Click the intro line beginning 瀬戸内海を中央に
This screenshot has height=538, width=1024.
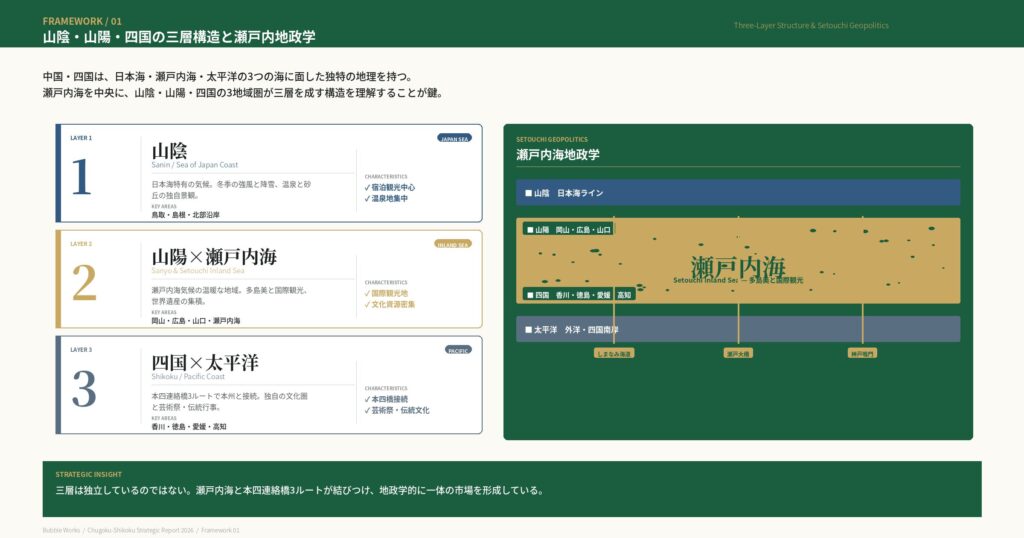pyautogui.click(x=245, y=93)
